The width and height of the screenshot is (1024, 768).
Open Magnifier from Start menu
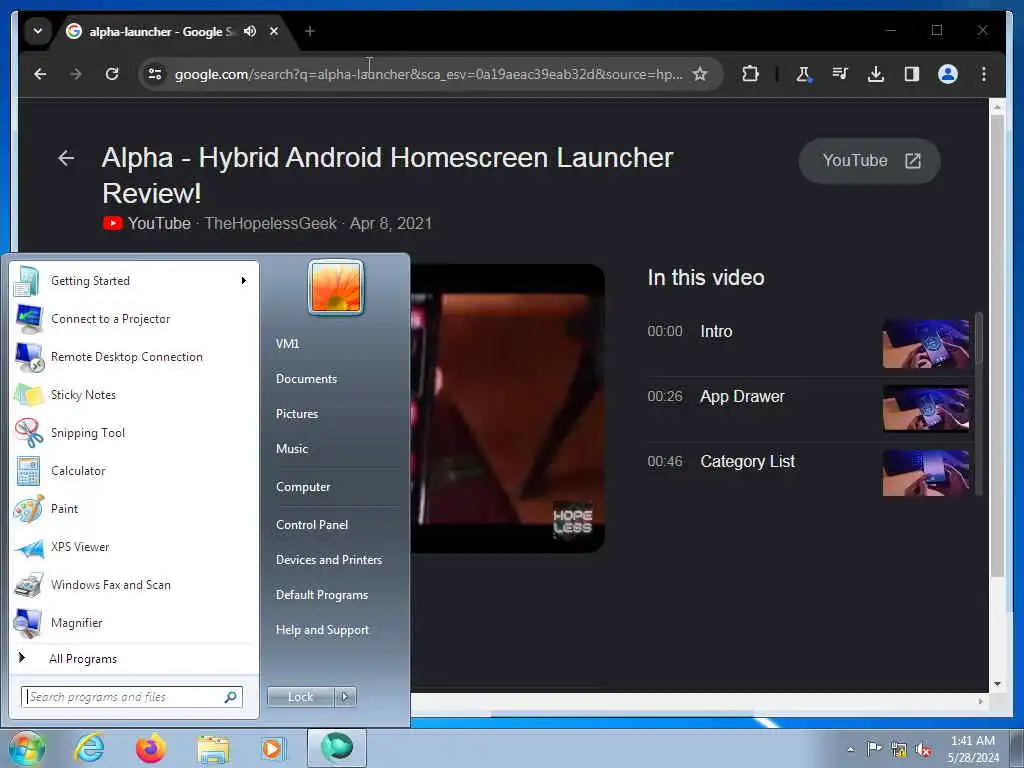pos(134,622)
